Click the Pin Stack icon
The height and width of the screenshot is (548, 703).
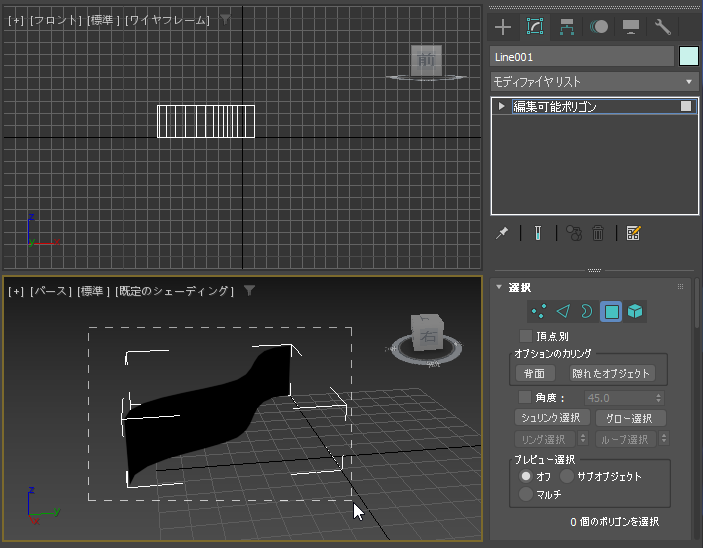pos(502,233)
